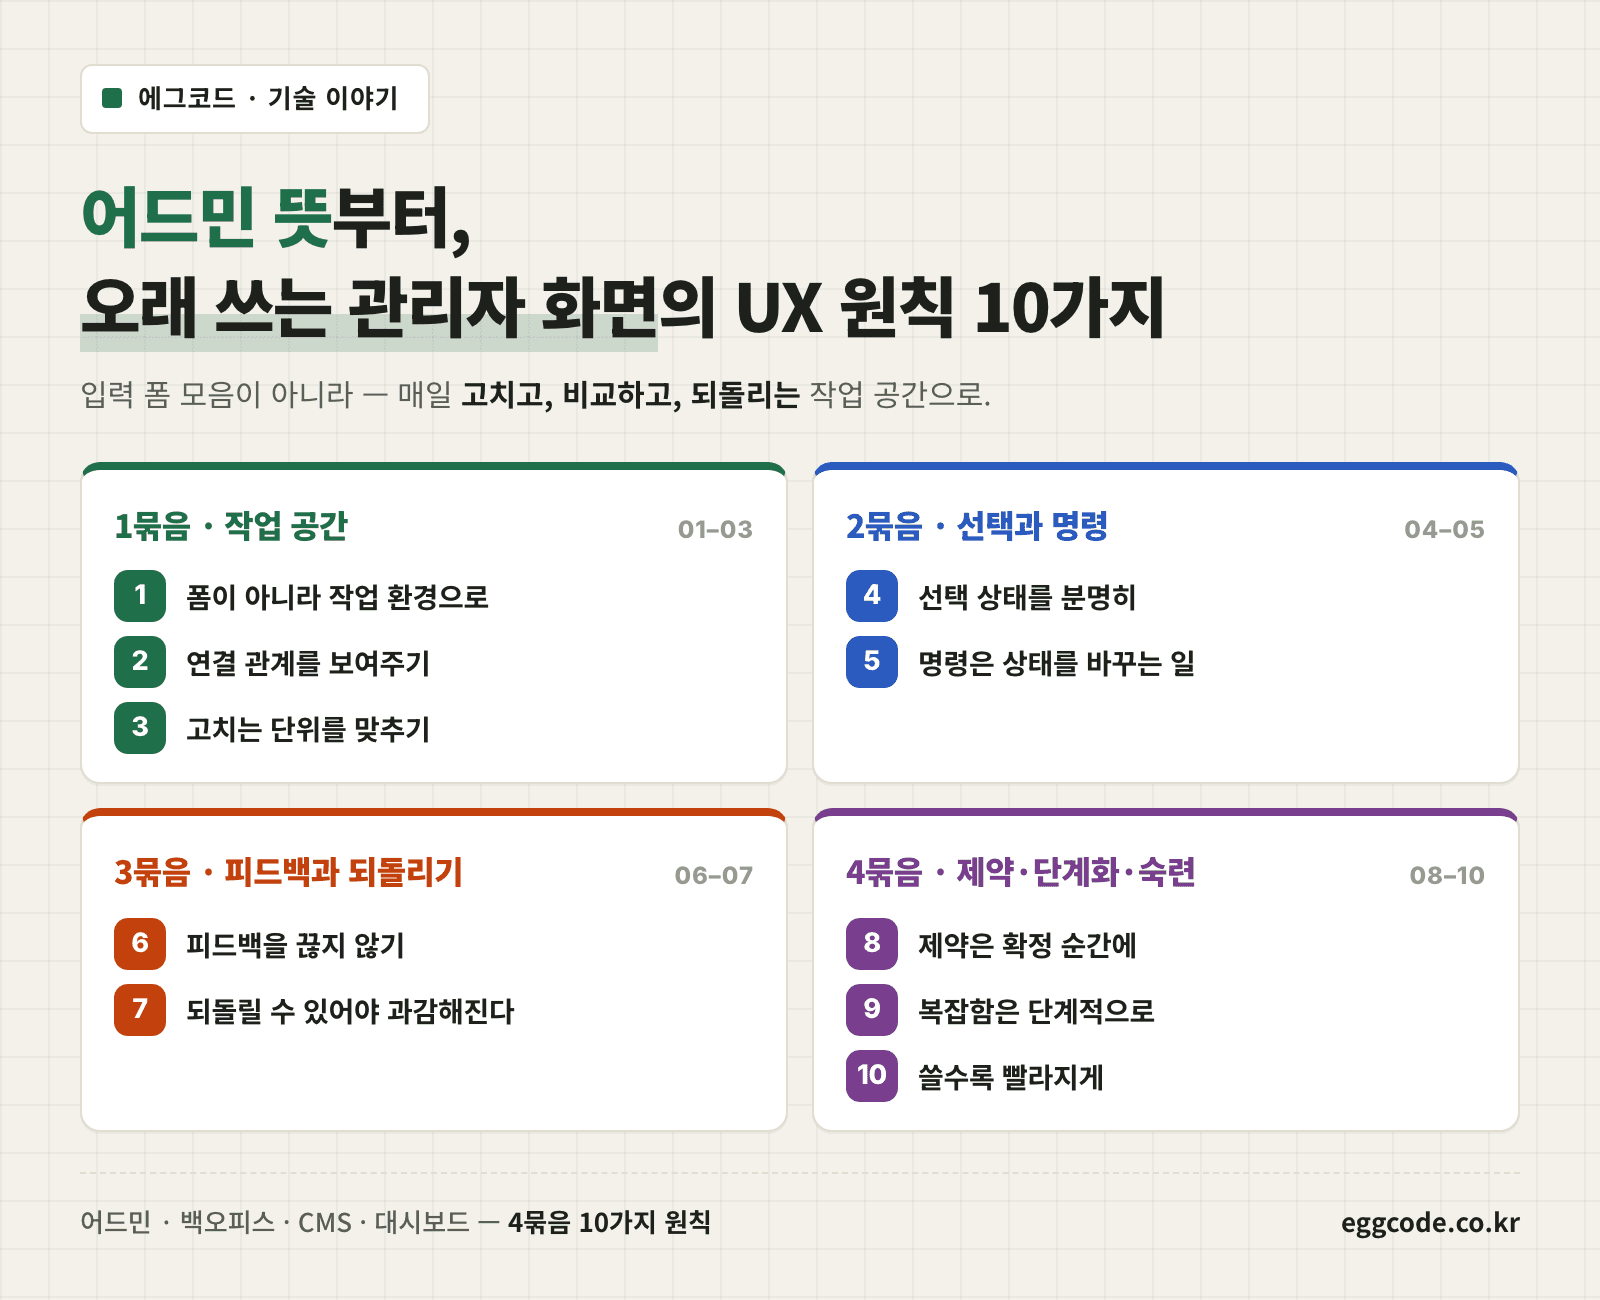Click the subtitle starting with 입력 폼 모음이 아니라
Image resolution: width=1600 pixels, height=1300 pixels.
[x=535, y=395]
